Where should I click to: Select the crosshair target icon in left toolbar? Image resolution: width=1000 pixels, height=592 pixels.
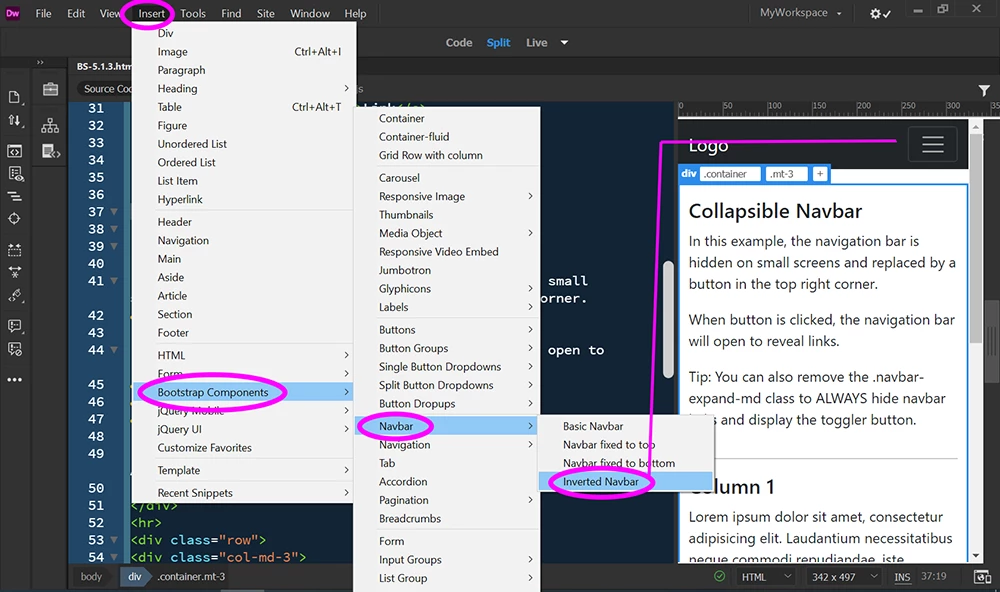14,219
